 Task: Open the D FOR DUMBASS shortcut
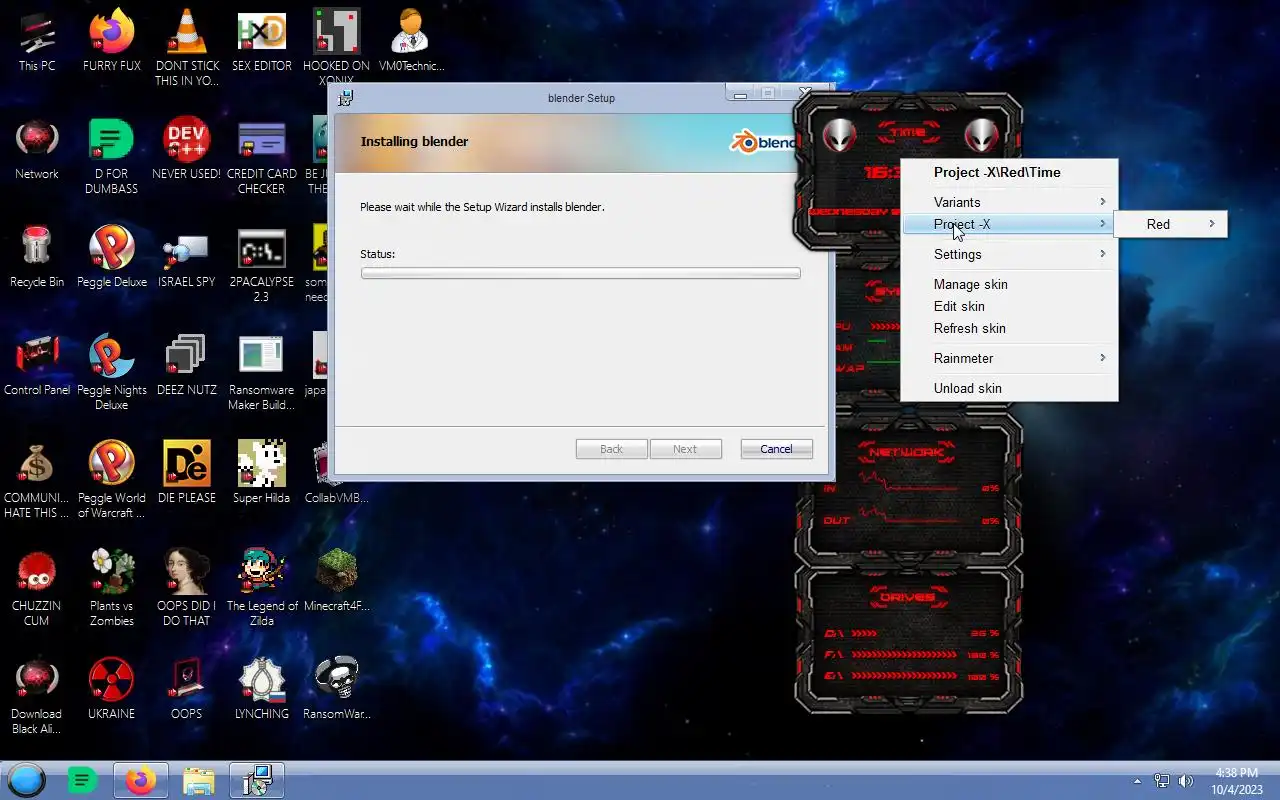pos(112,155)
